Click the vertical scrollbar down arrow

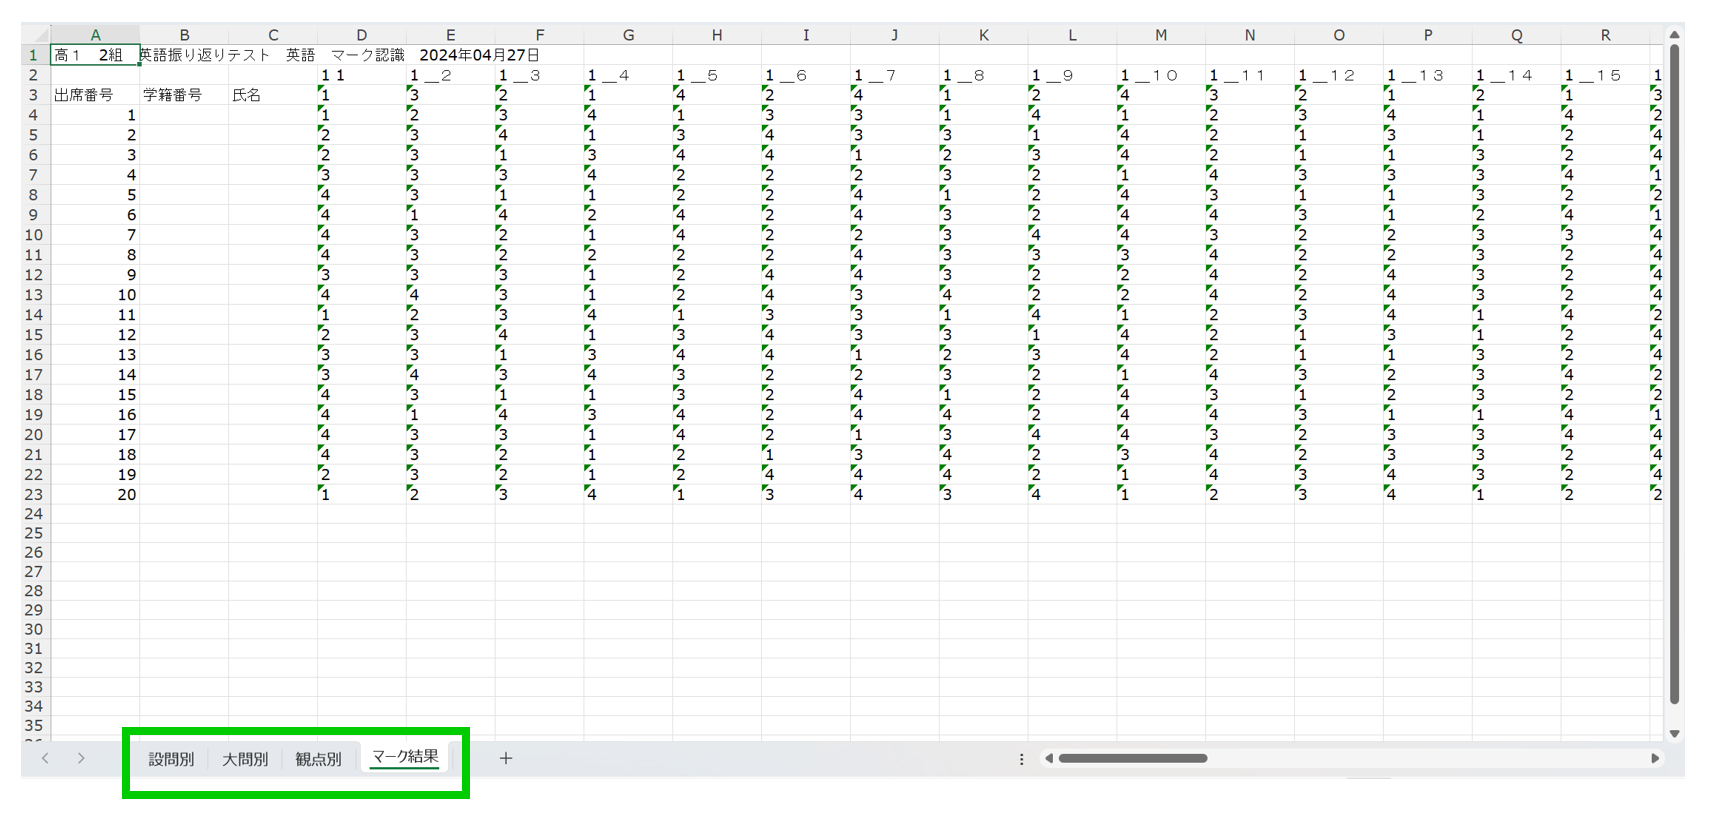click(1675, 733)
